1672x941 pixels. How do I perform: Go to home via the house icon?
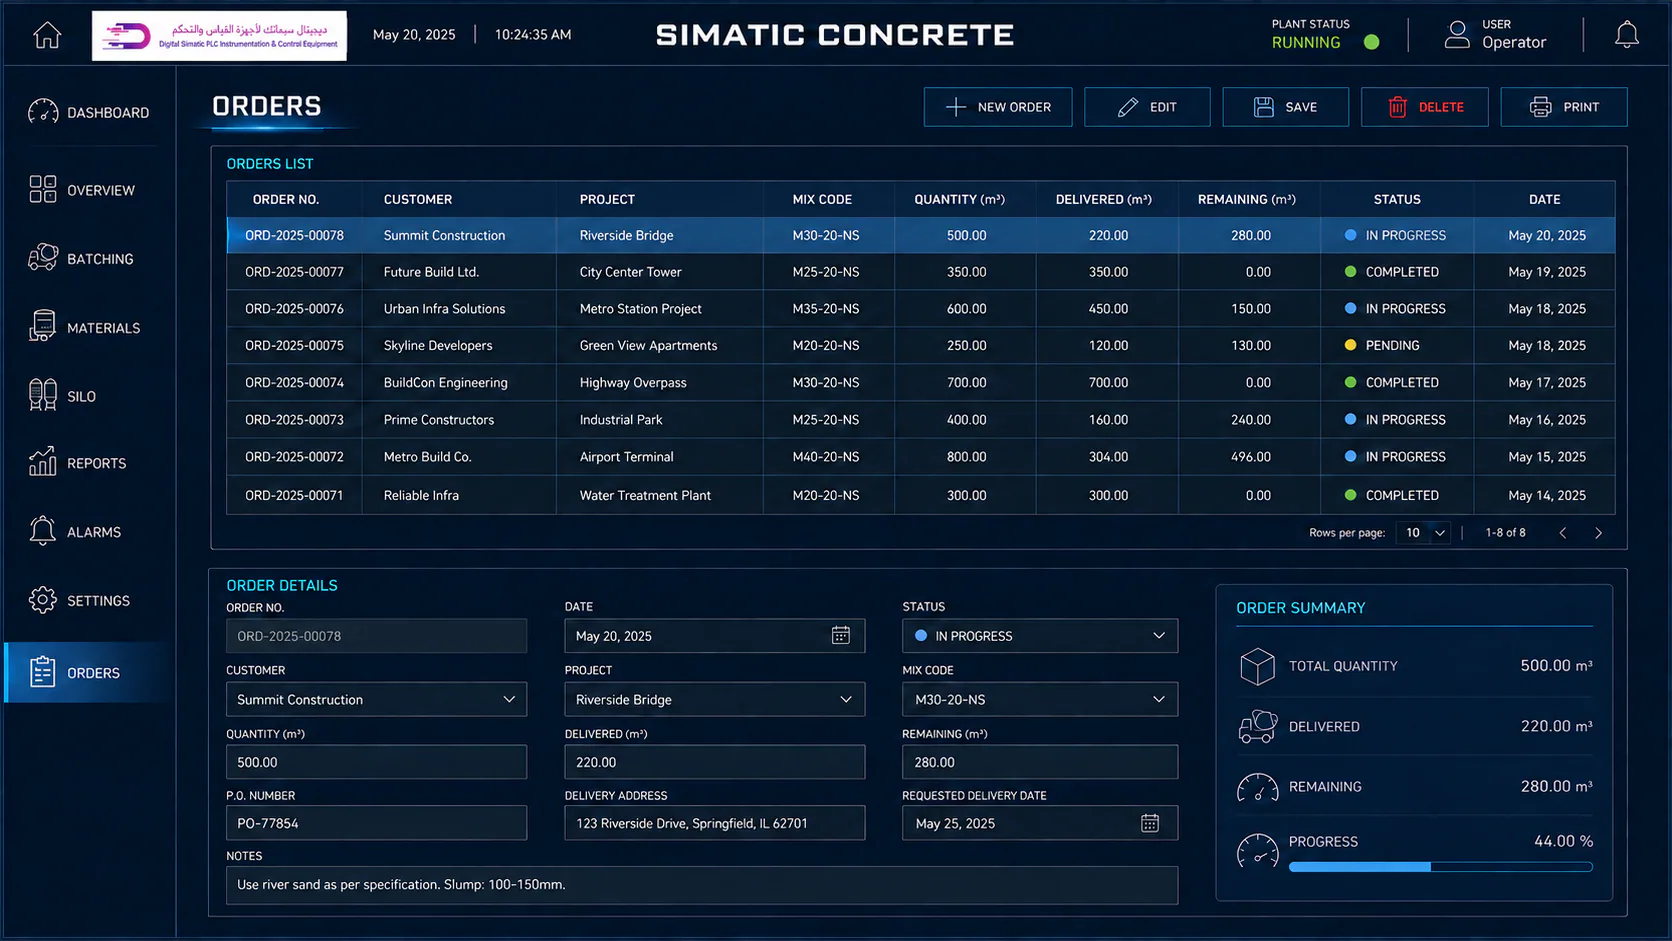[x=47, y=35]
